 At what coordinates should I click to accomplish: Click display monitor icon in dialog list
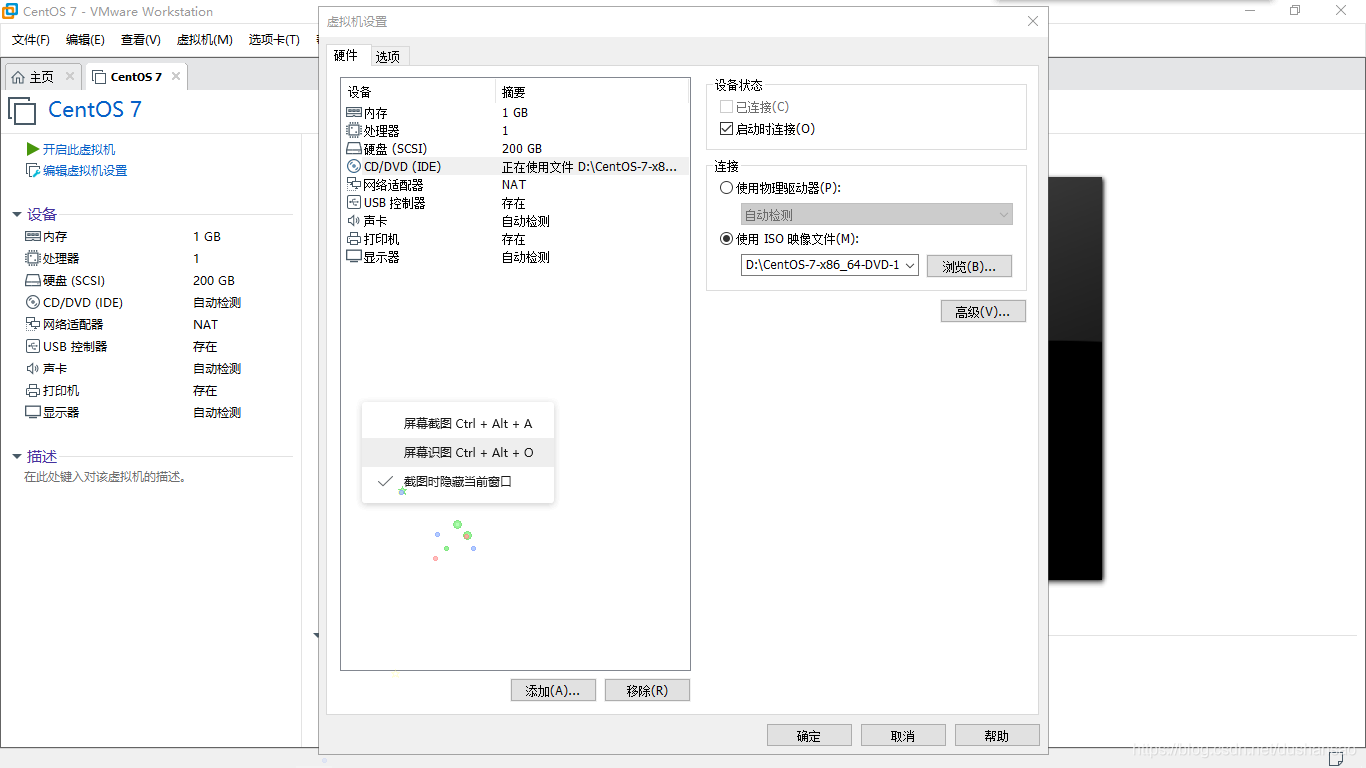coord(354,257)
